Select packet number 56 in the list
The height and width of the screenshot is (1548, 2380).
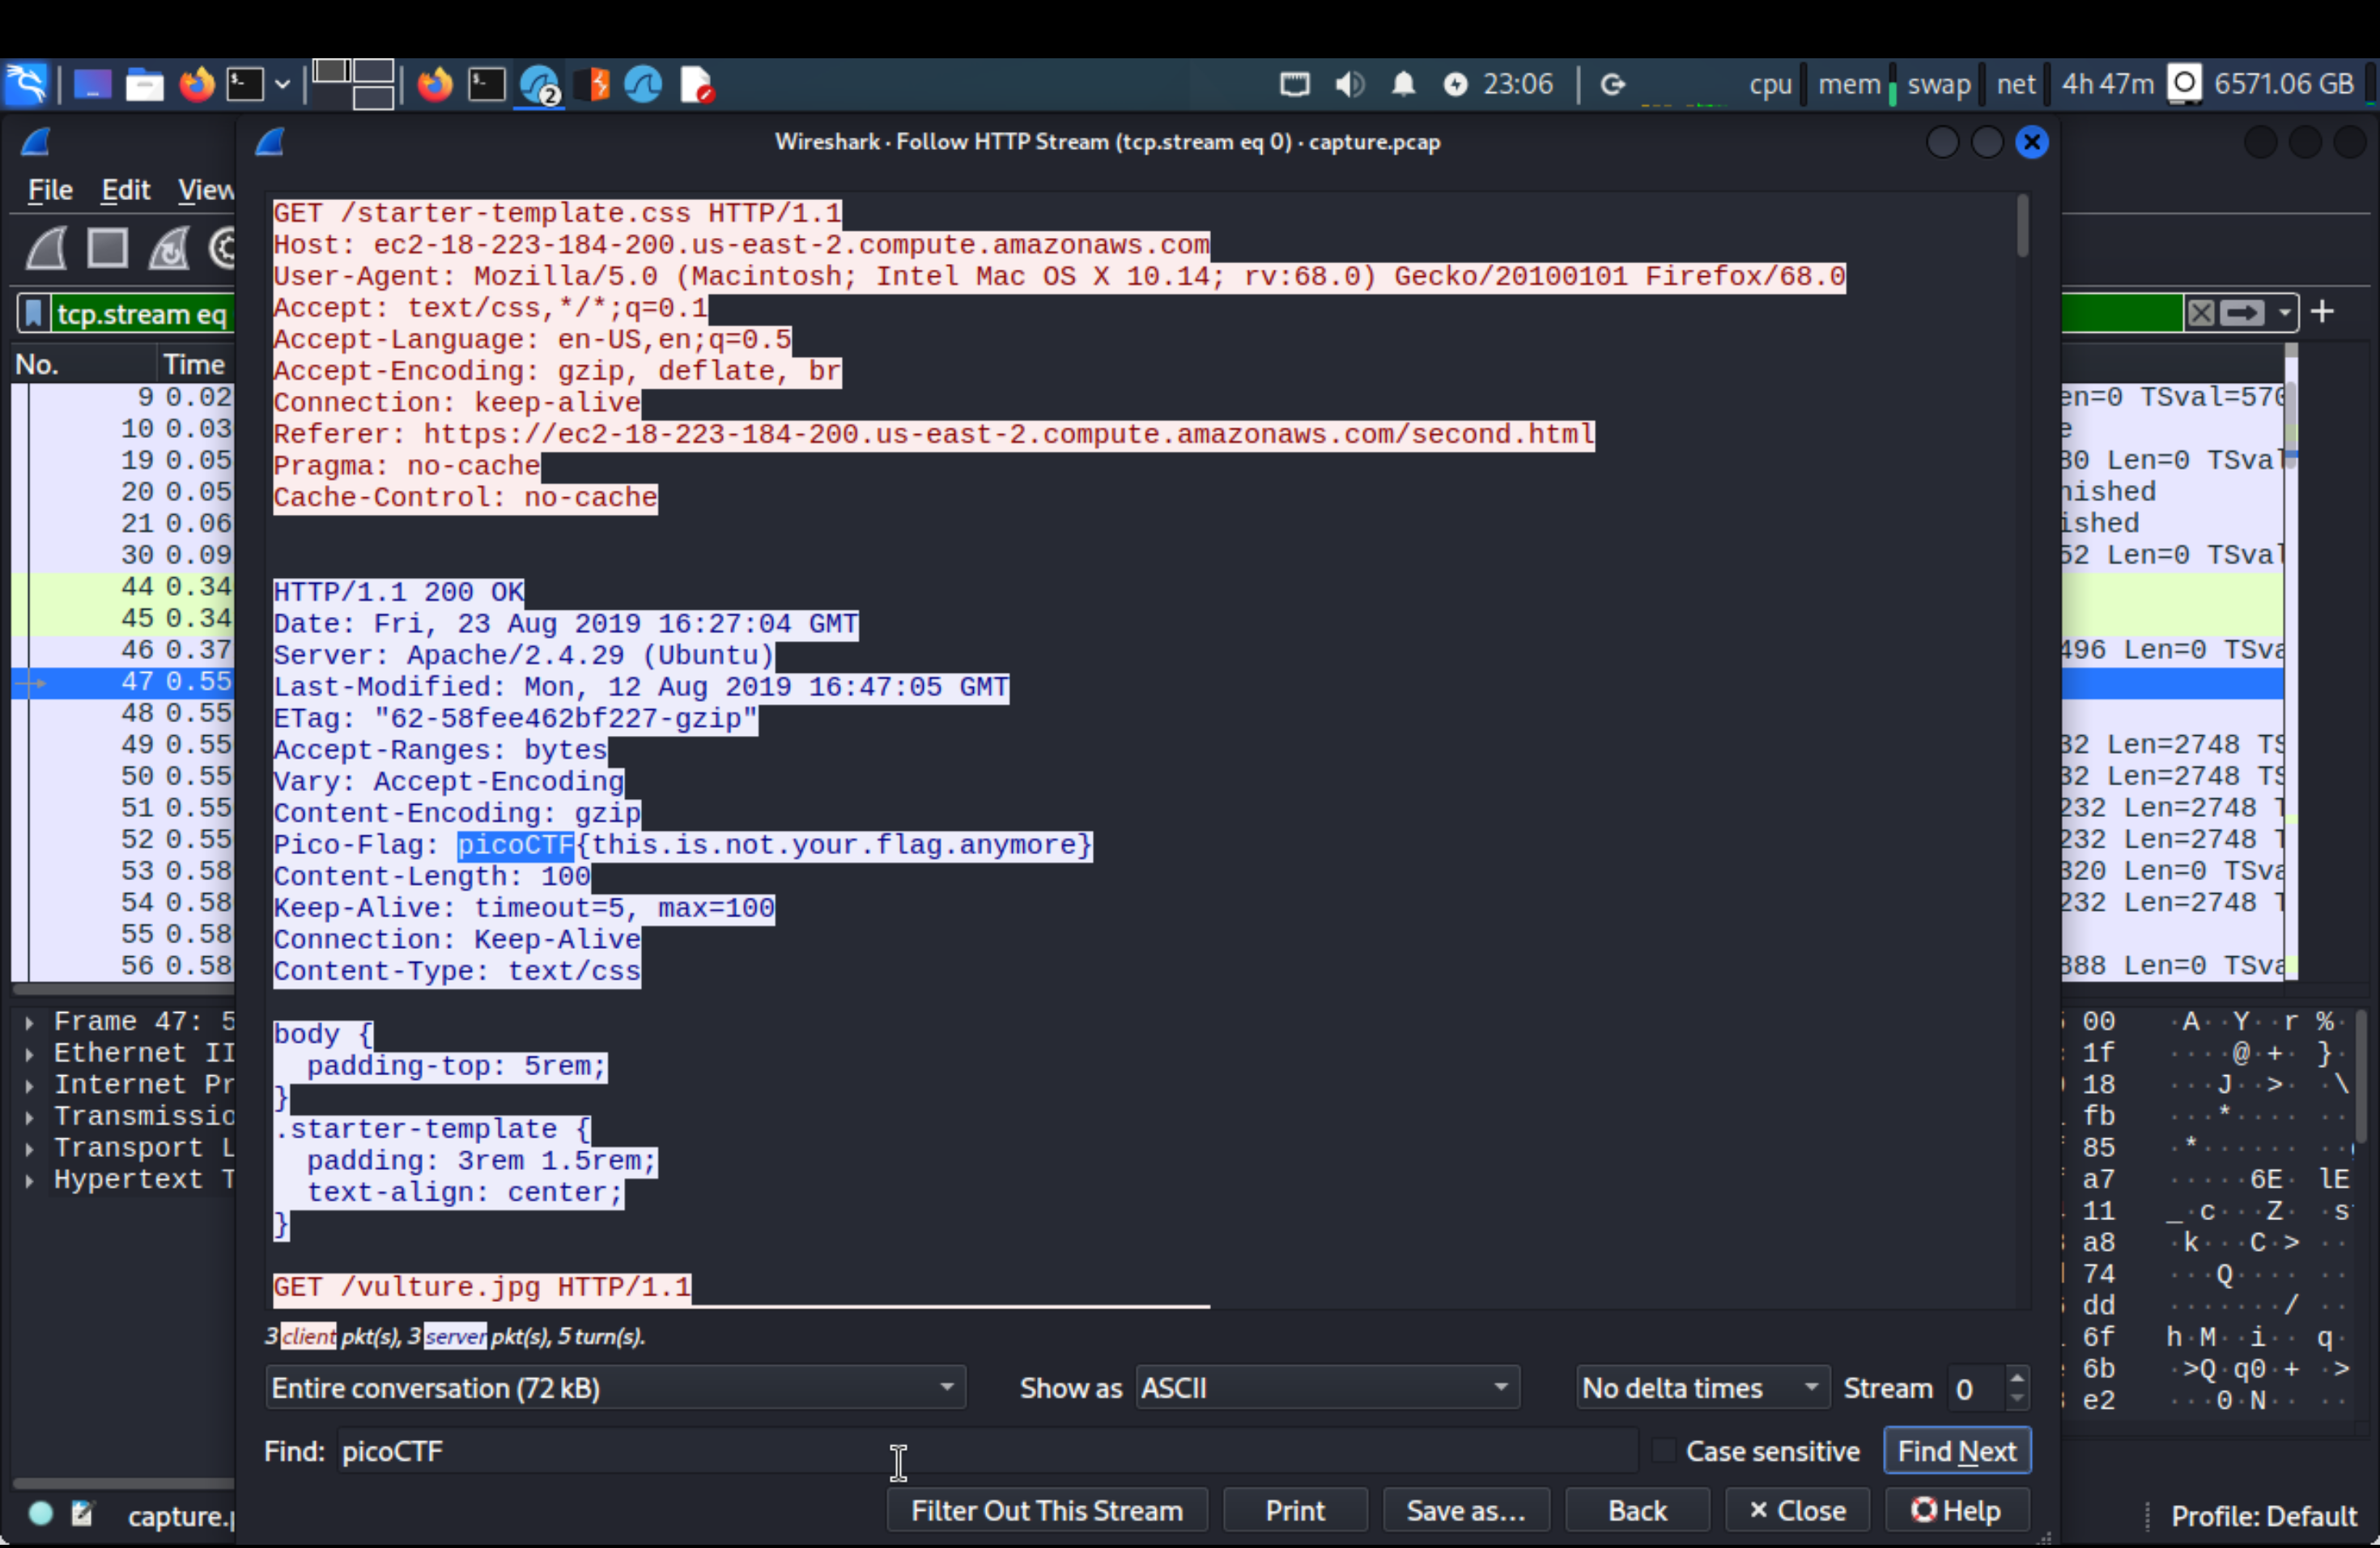[123, 965]
